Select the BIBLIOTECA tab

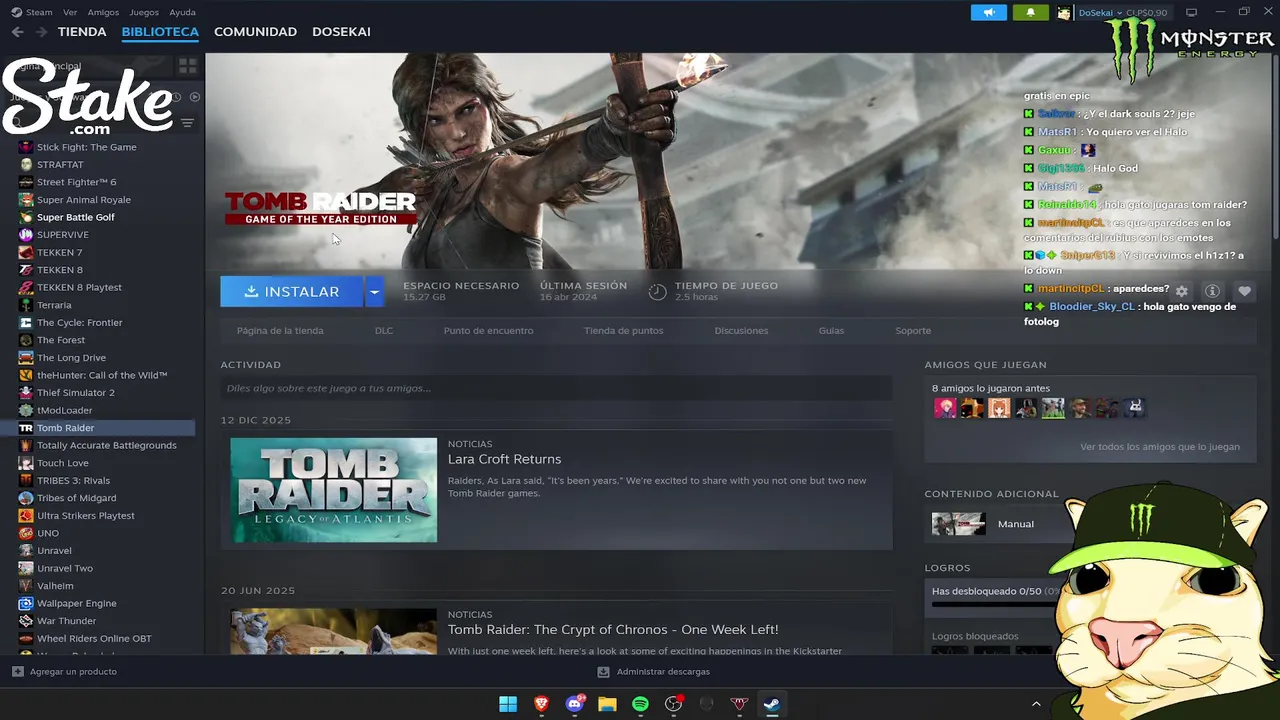(x=160, y=32)
